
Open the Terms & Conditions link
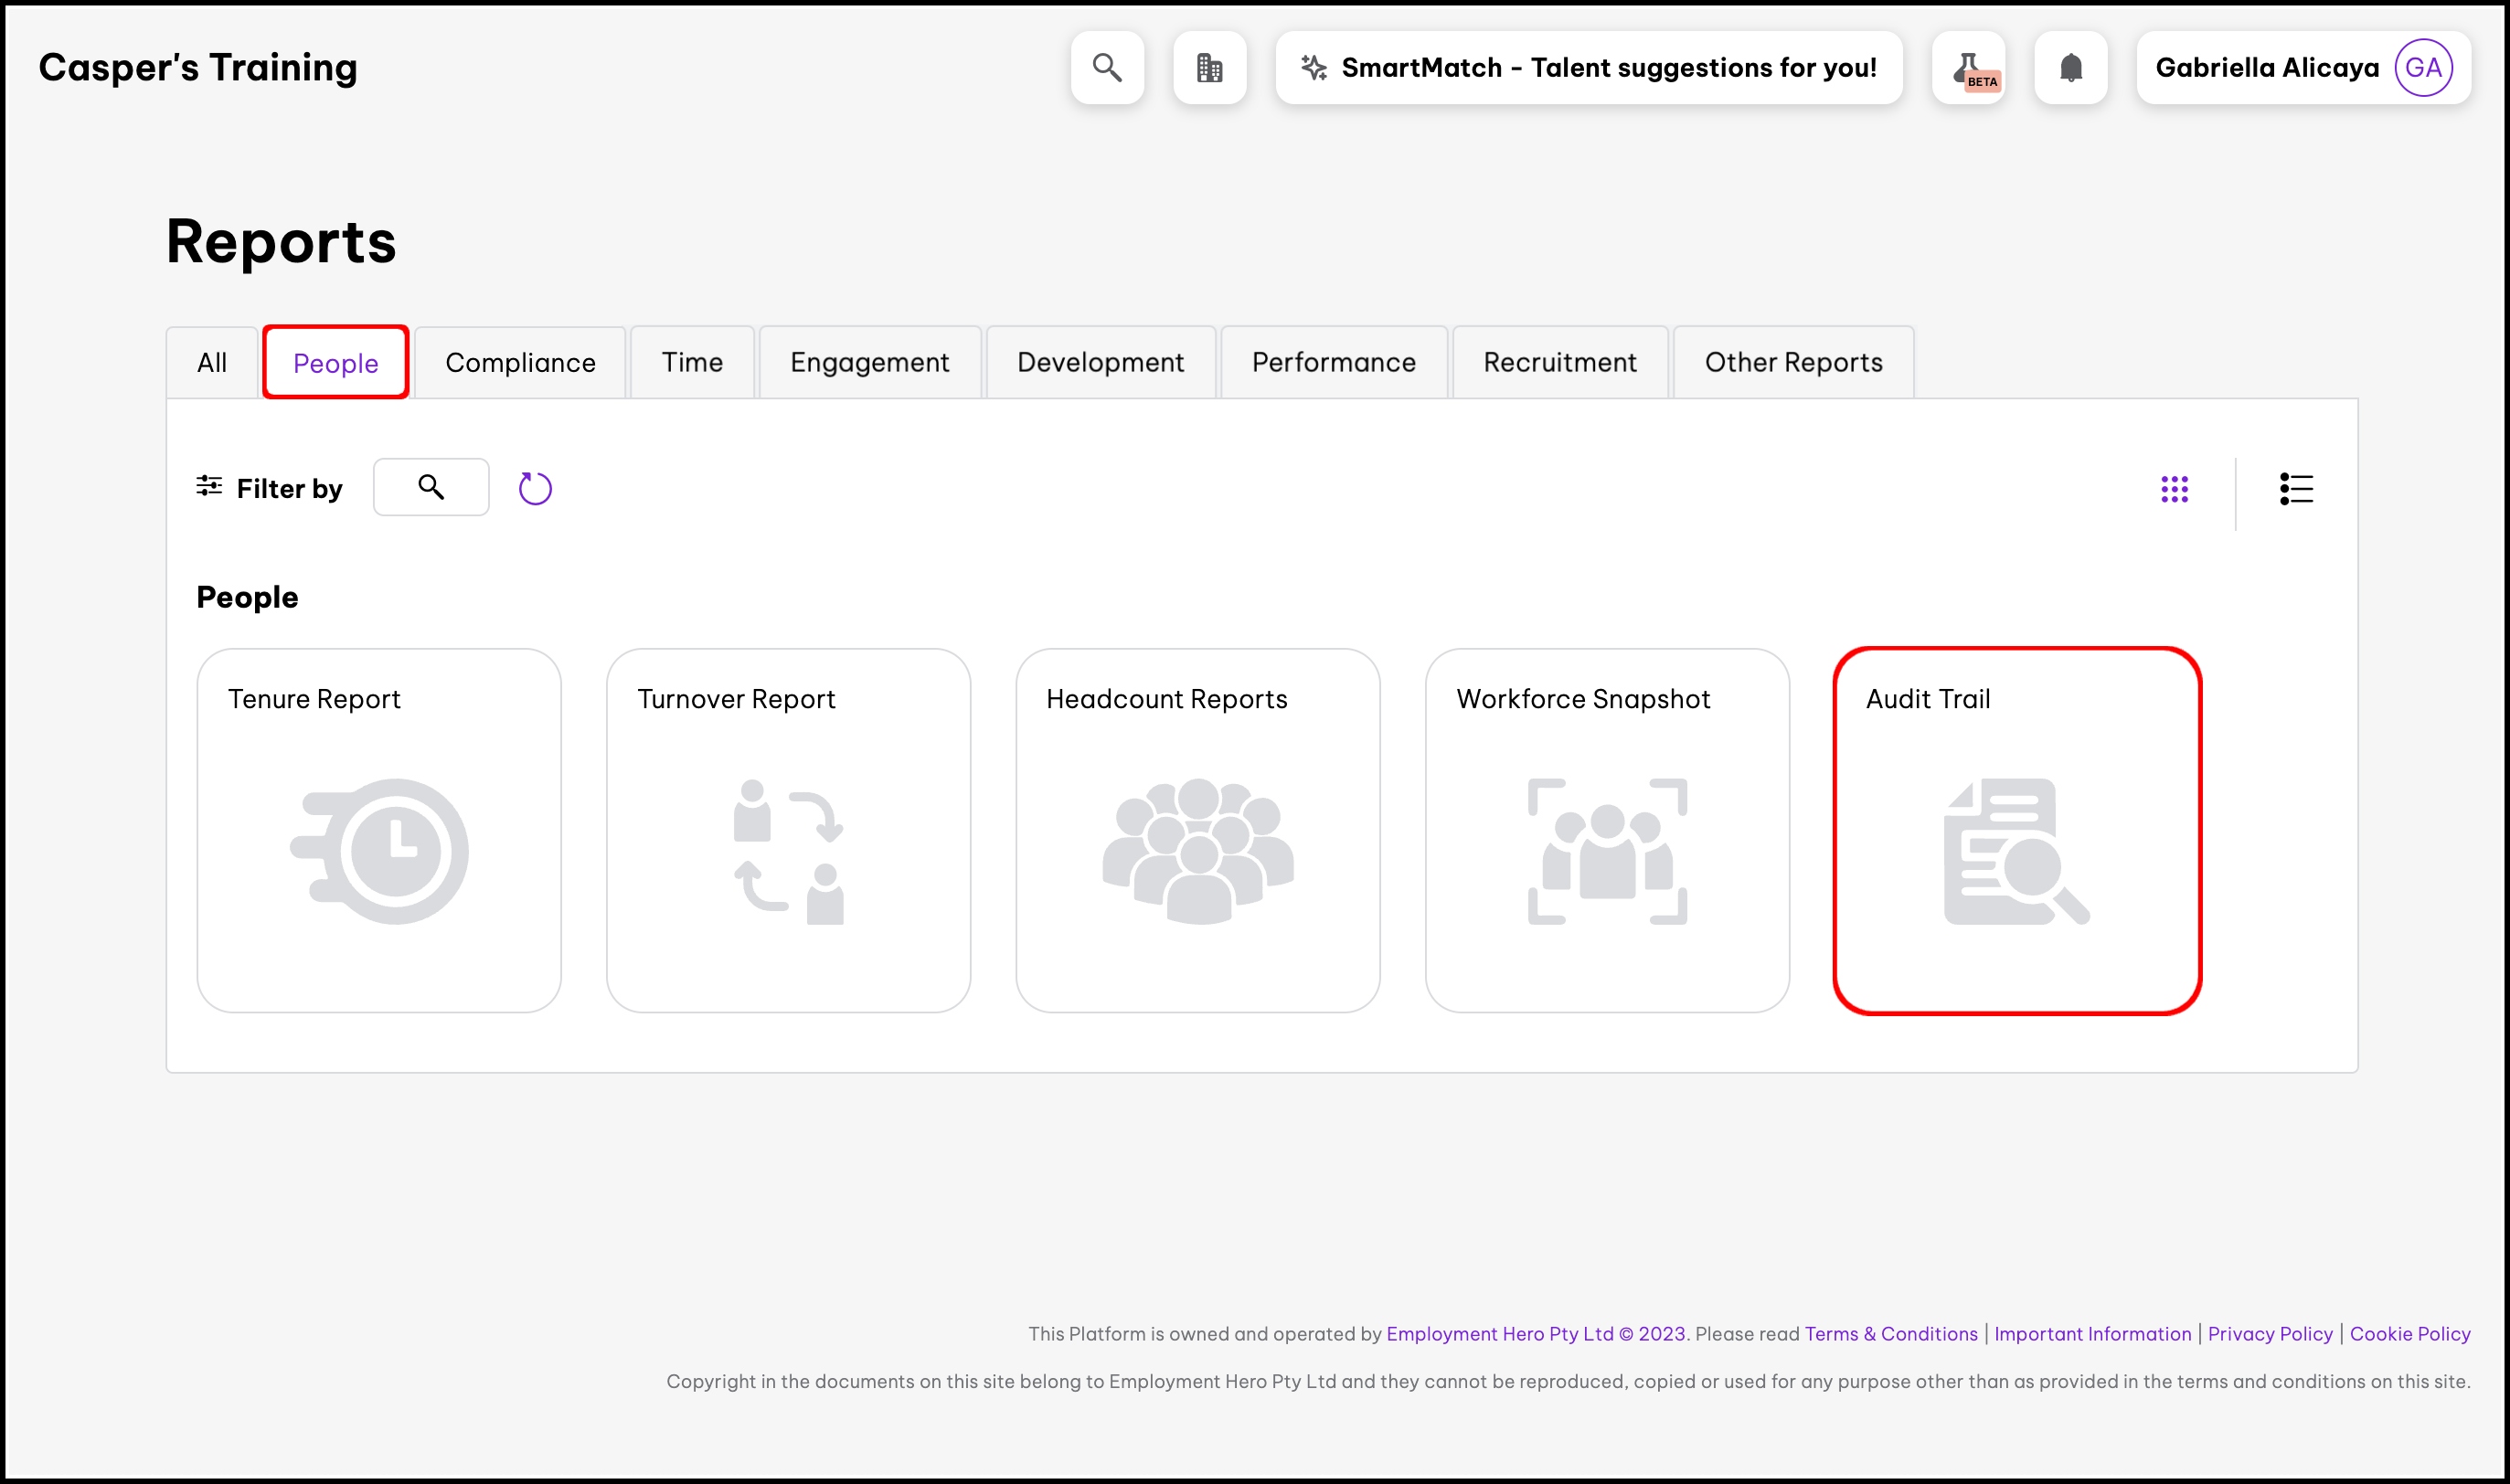(x=1890, y=1333)
